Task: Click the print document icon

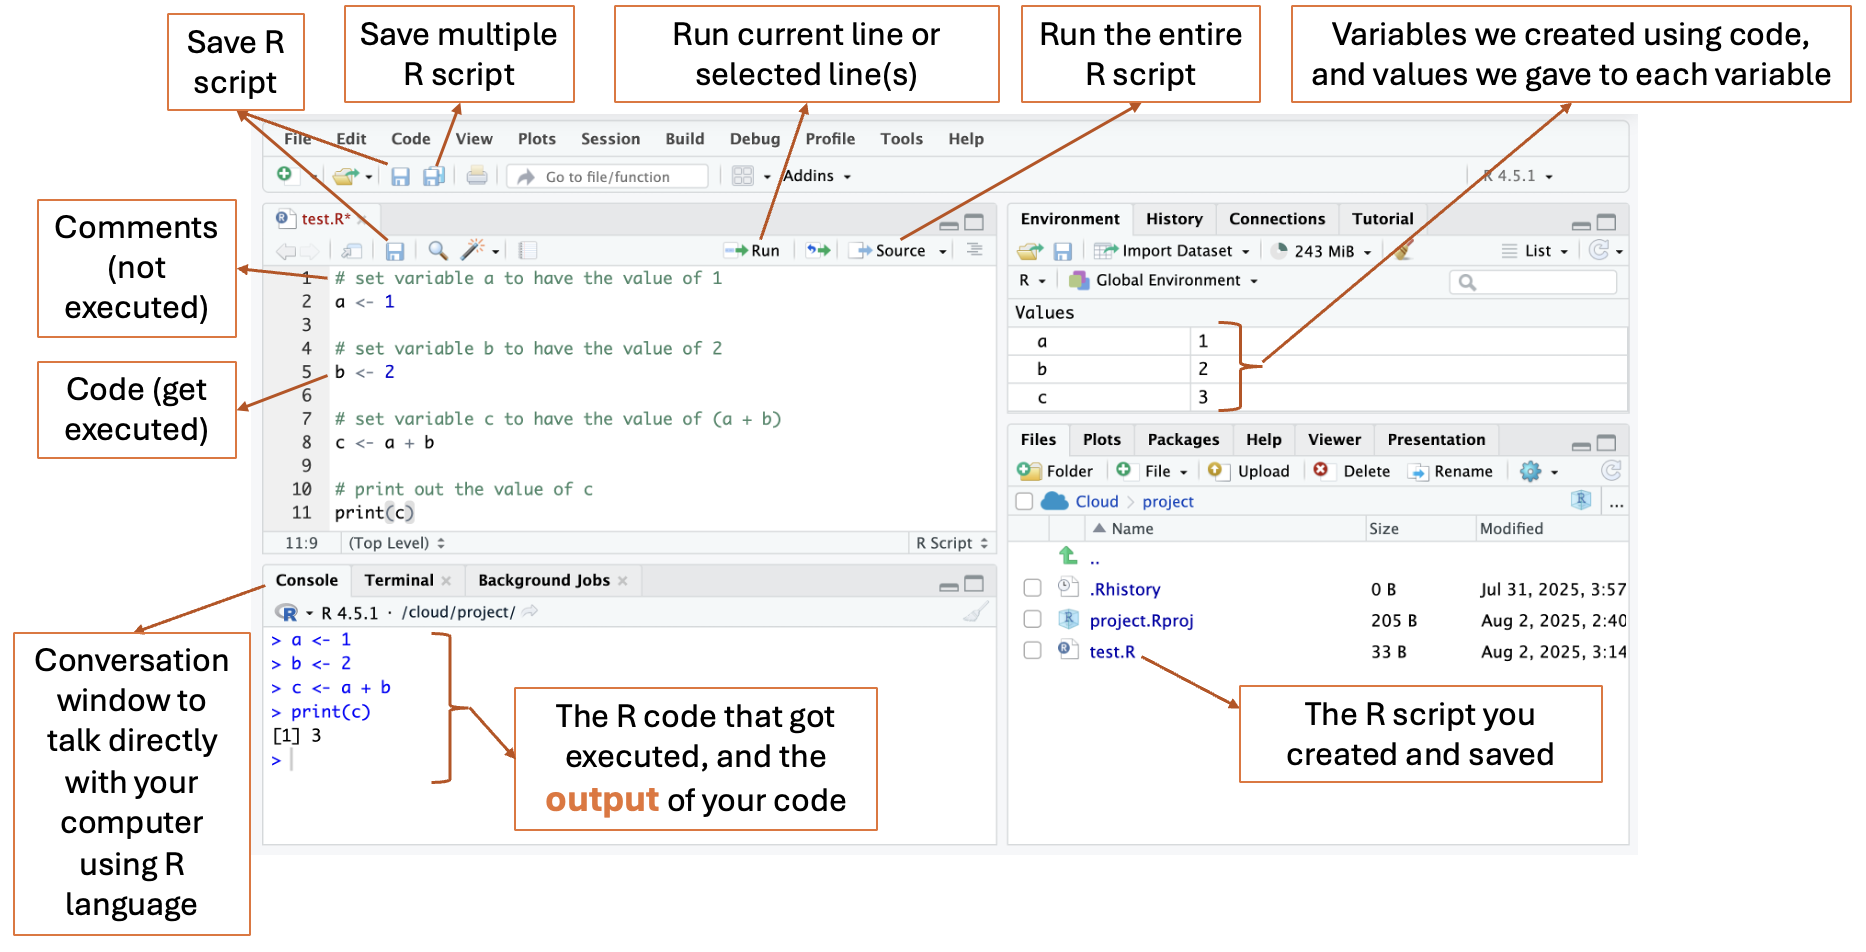Action: tap(477, 176)
